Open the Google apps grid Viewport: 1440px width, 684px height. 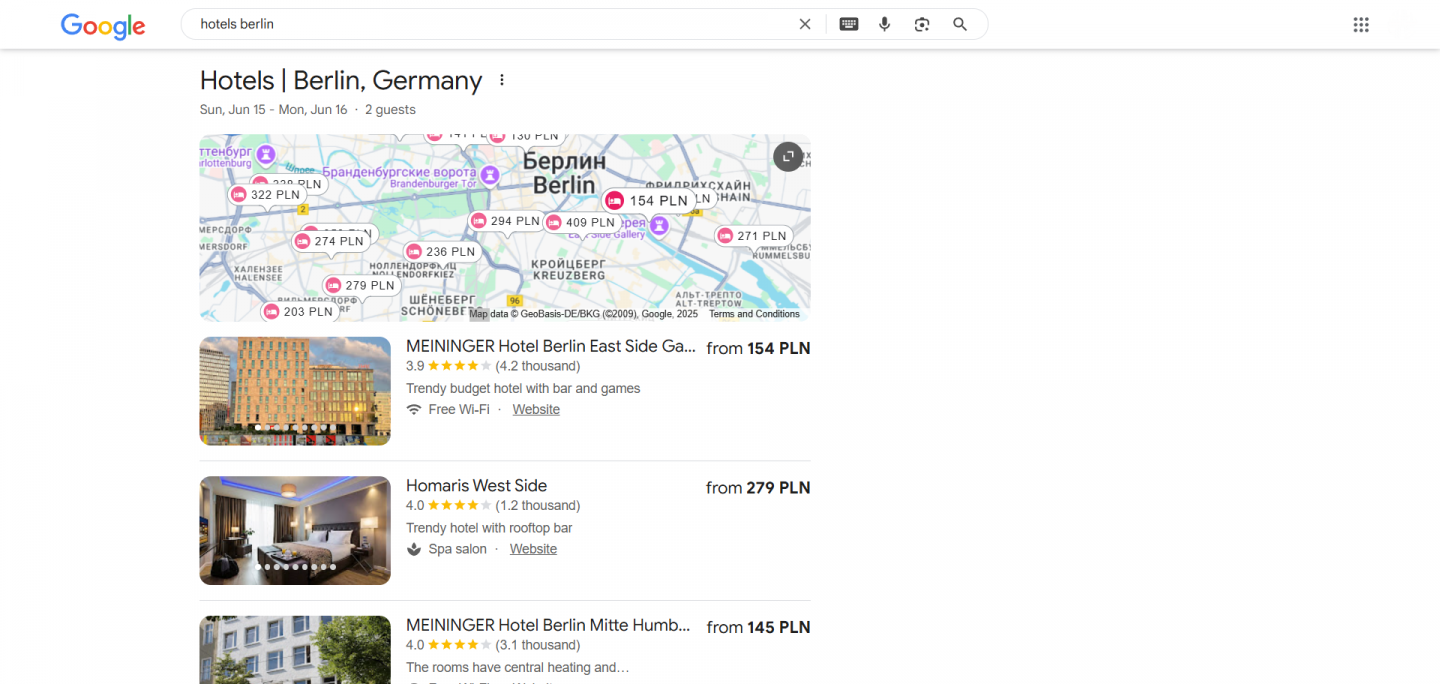click(1361, 25)
